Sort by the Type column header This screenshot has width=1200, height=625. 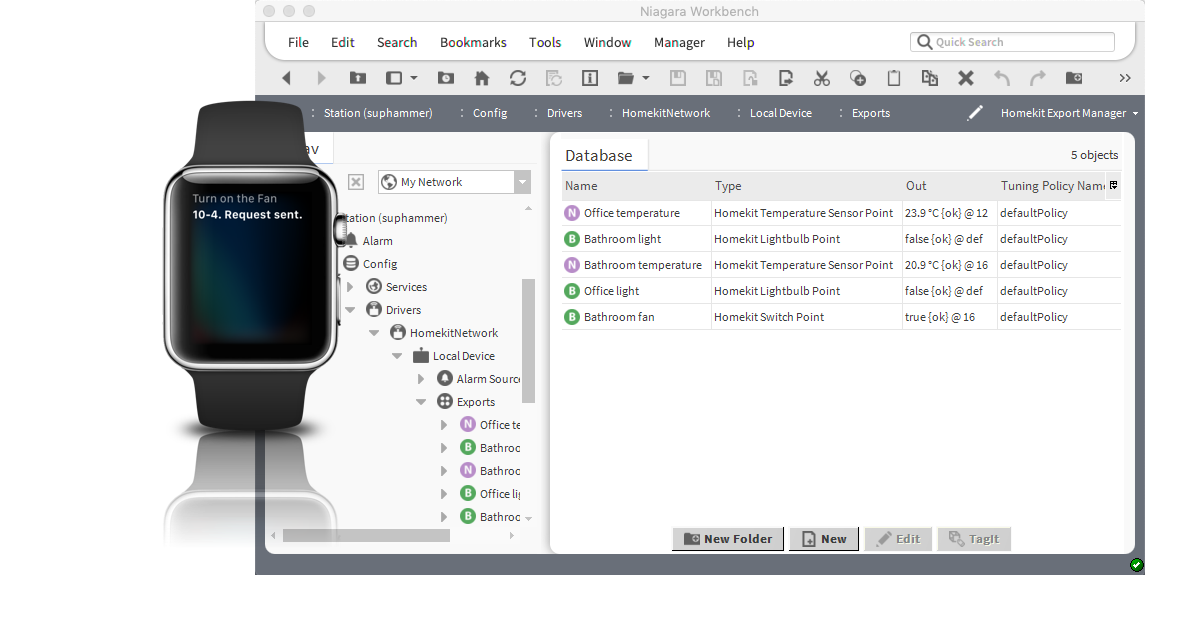pyautogui.click(x=806, y=186)
